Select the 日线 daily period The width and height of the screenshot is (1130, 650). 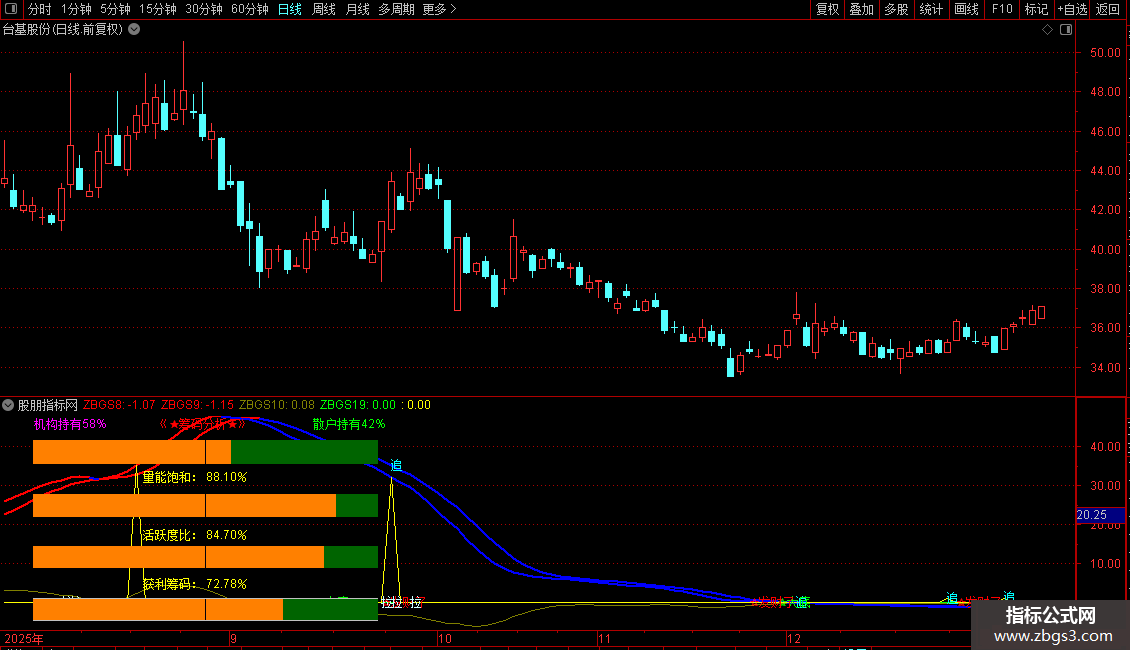pyautogui.click(x=290, y=9)
